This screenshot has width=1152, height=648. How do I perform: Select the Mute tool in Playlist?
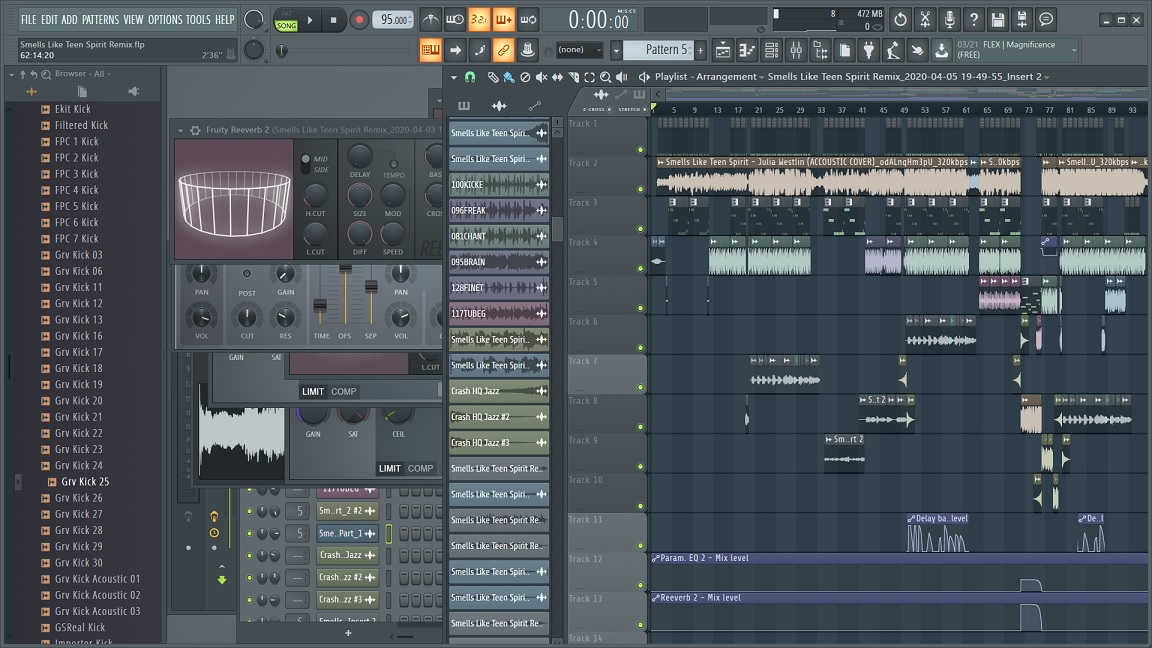(541, 76)
